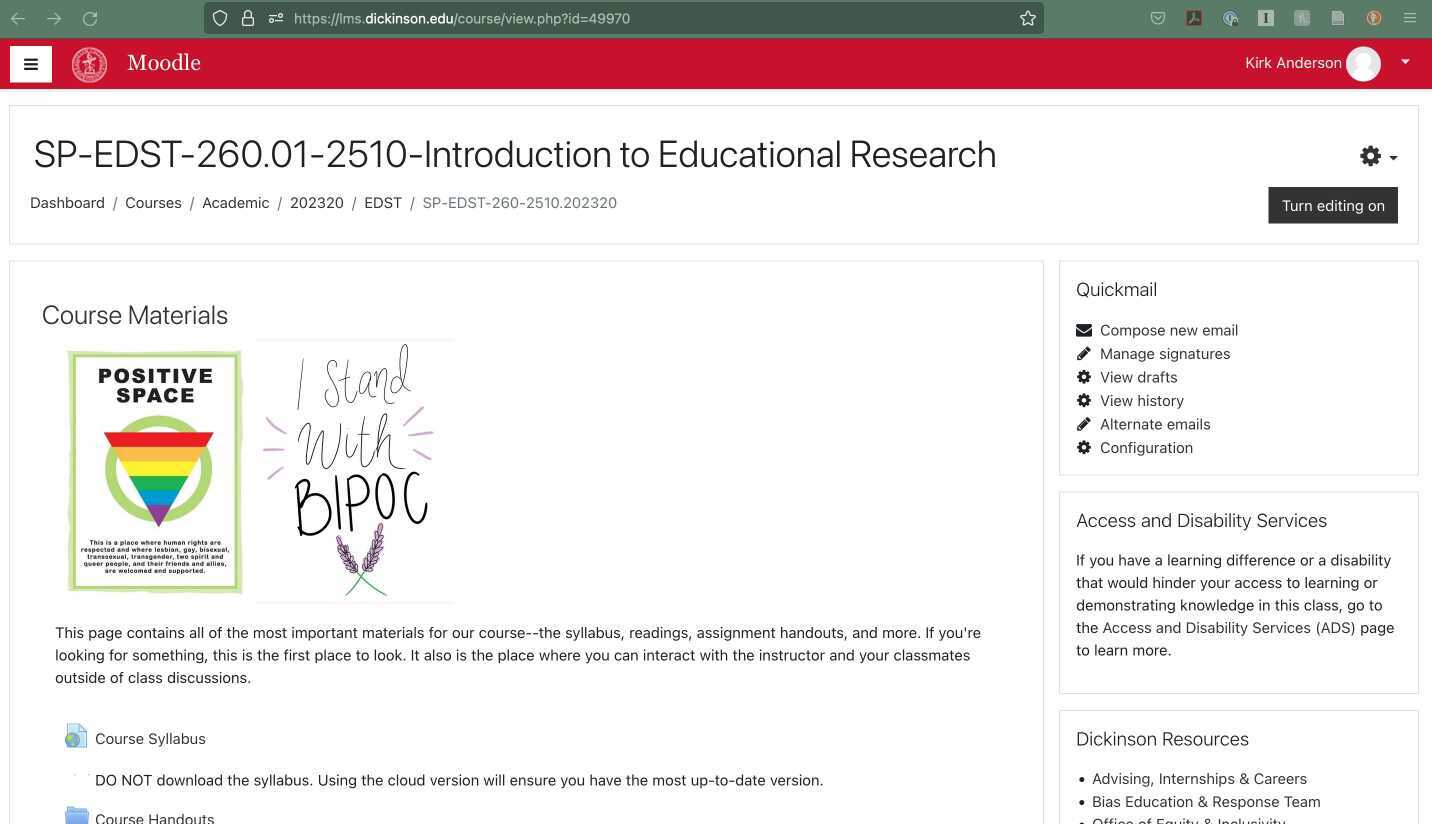This screenshot has height=824, width=1432.
Task: Open the course actions gear dropdown
Action: tap(1371, 156)
